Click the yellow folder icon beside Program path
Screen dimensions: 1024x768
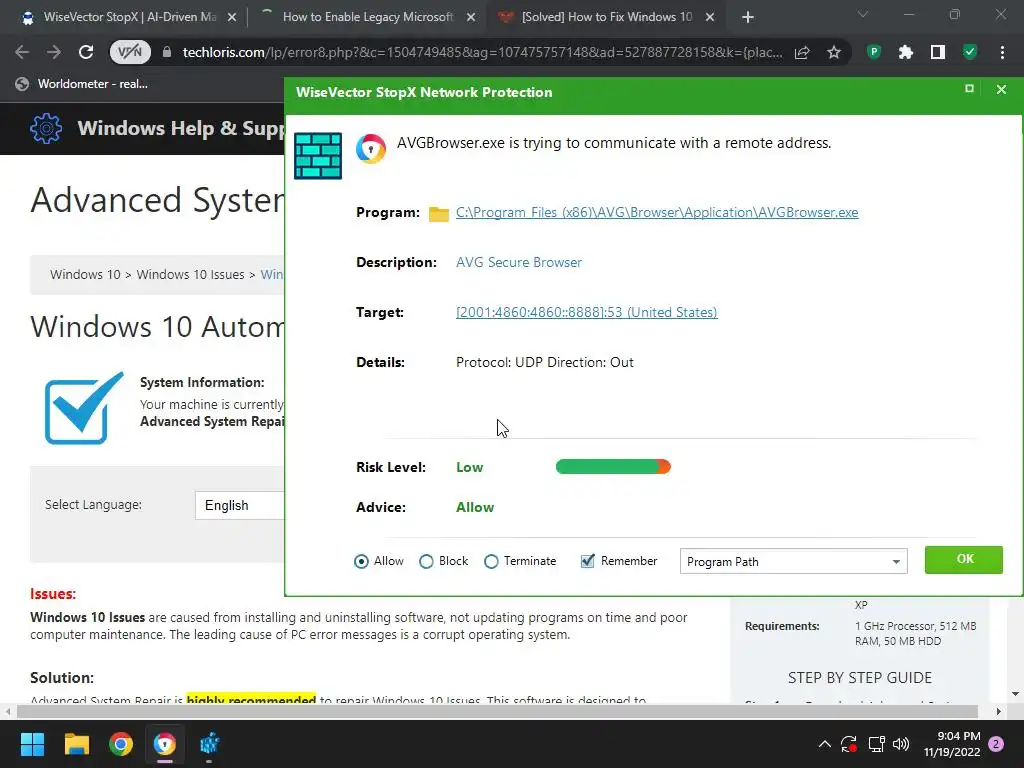coord(439,214)
